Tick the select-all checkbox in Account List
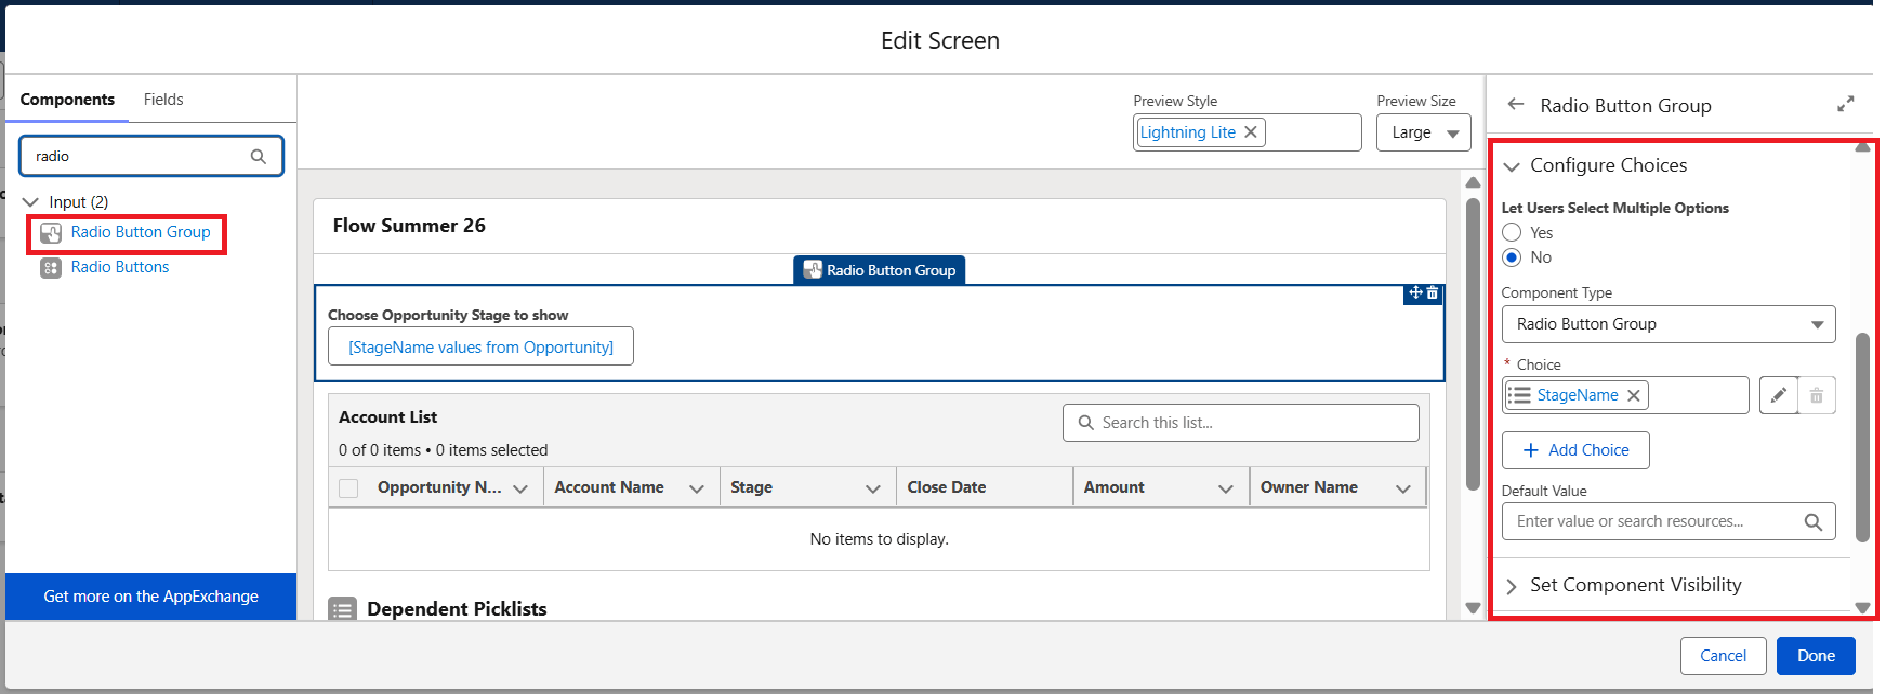This screenshot has height=695, width=1880. [349, 488]
